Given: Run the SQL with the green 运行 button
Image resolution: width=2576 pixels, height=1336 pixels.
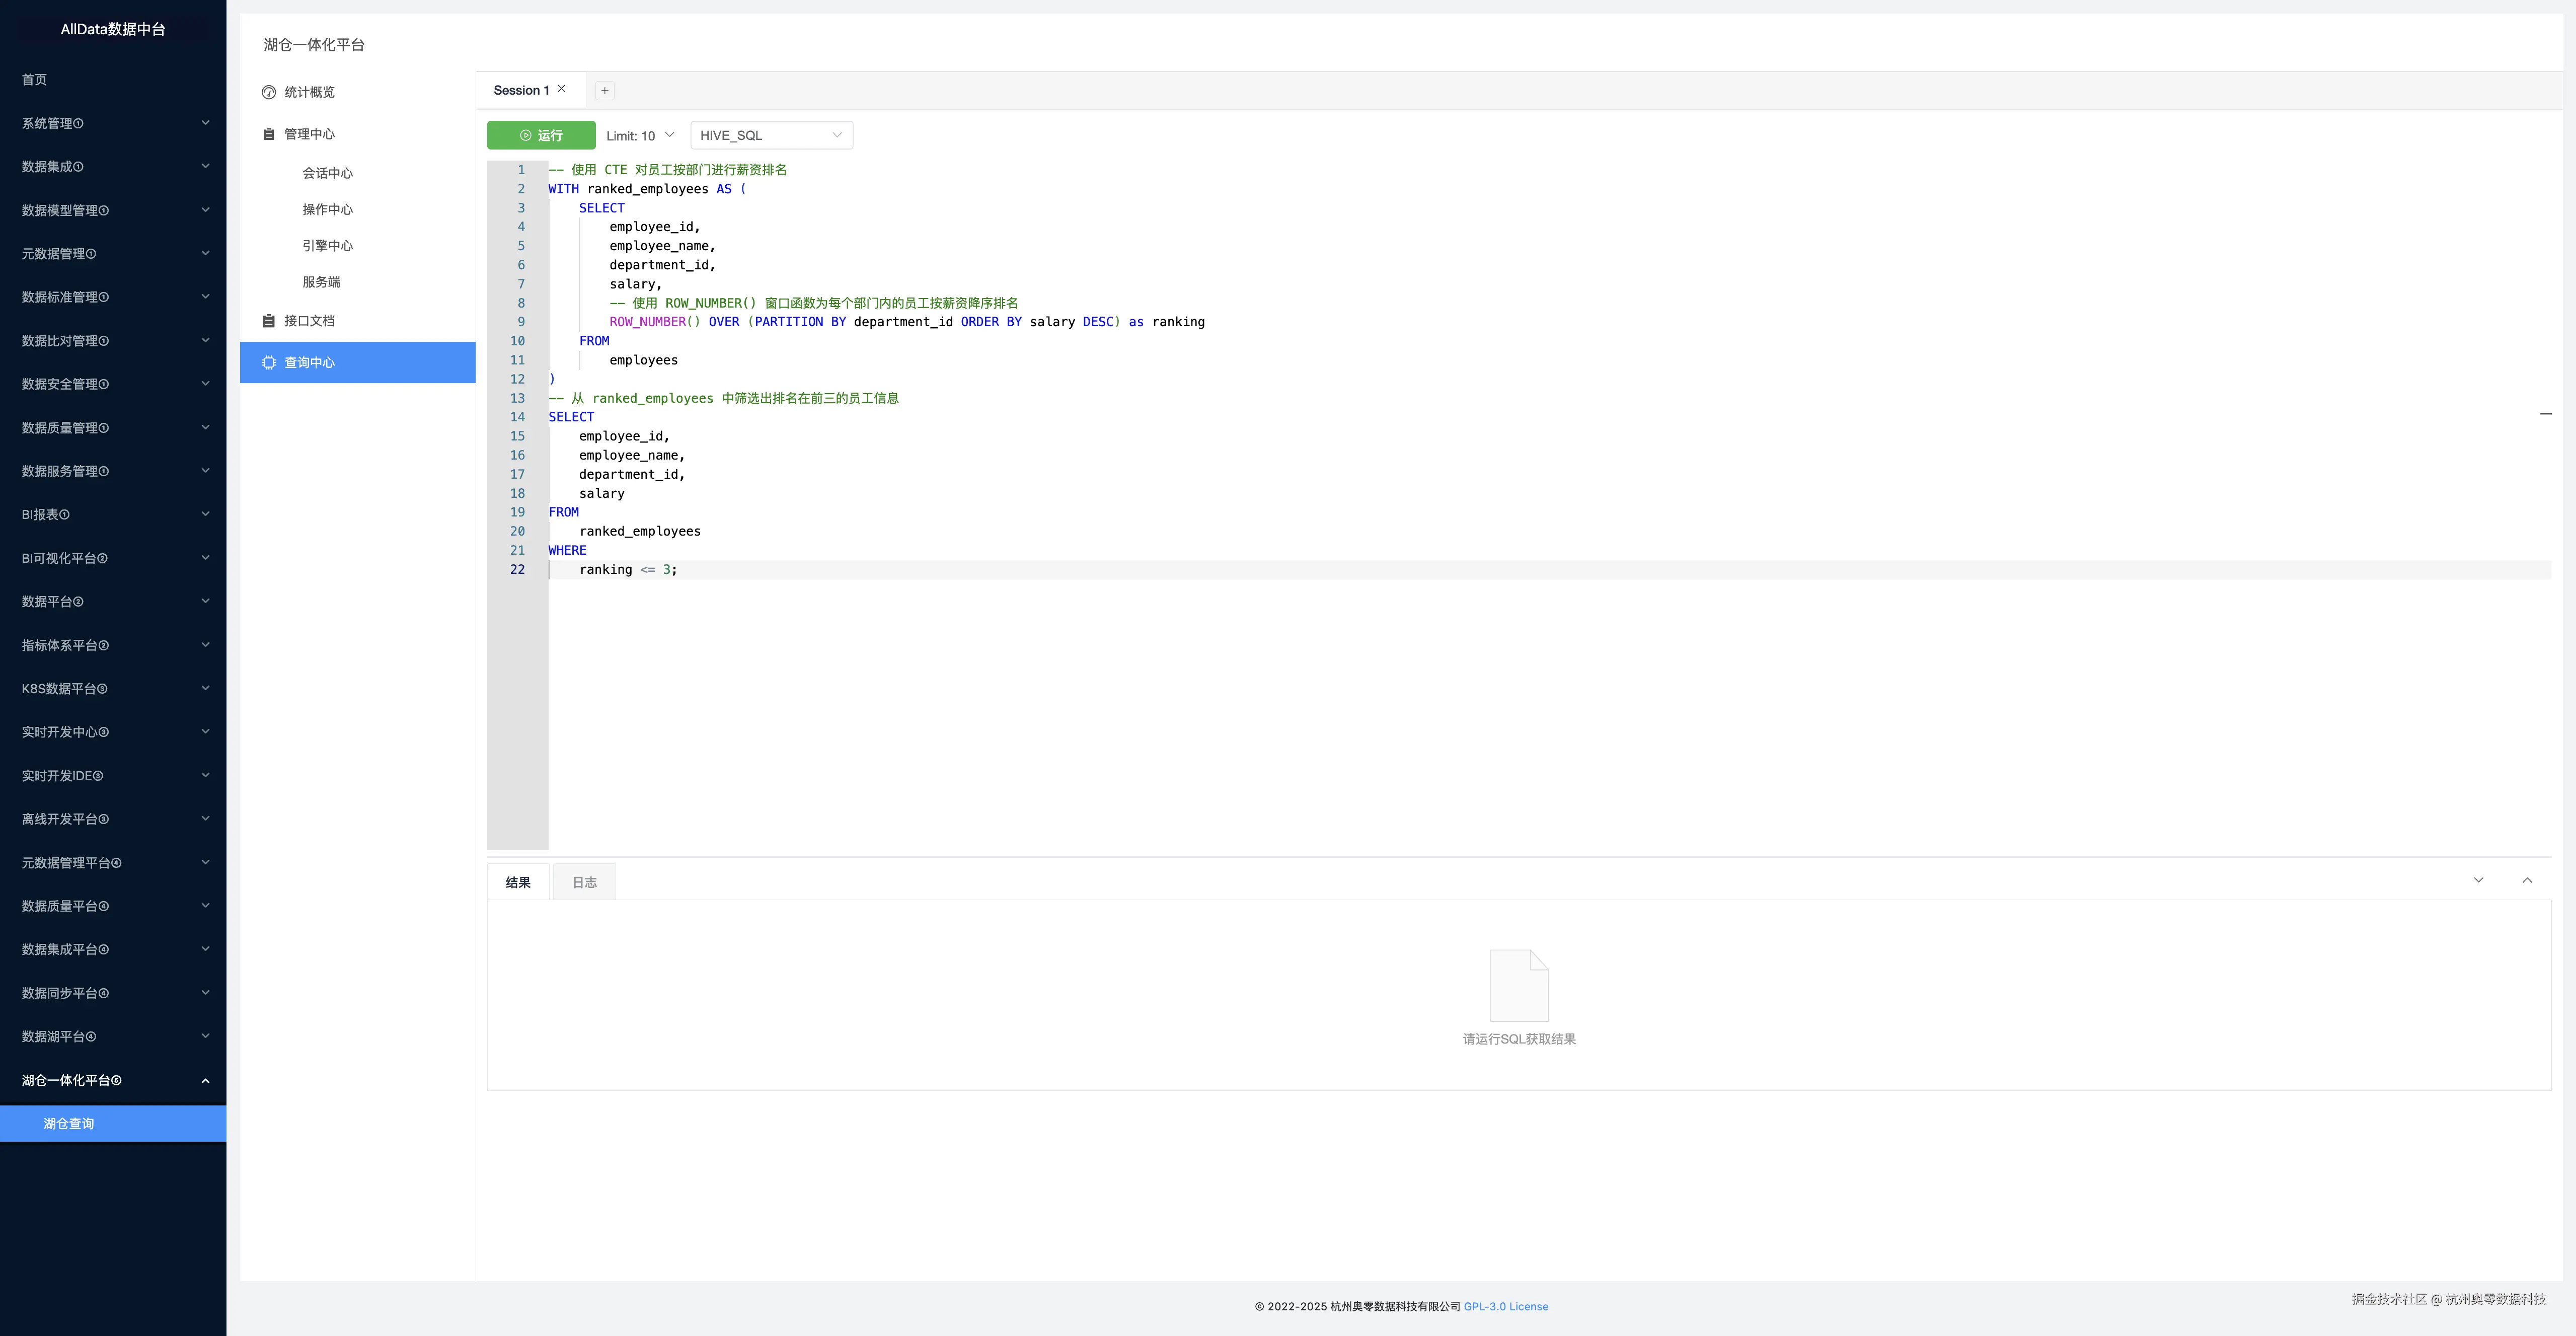Looking at the screenshot, I should tap(541, 135).
